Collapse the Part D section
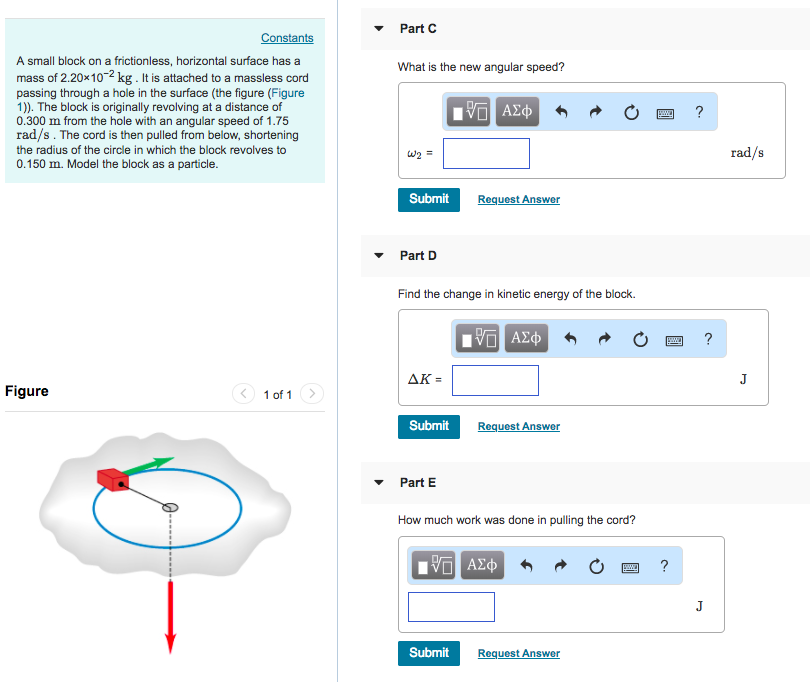 click(378, 255)
